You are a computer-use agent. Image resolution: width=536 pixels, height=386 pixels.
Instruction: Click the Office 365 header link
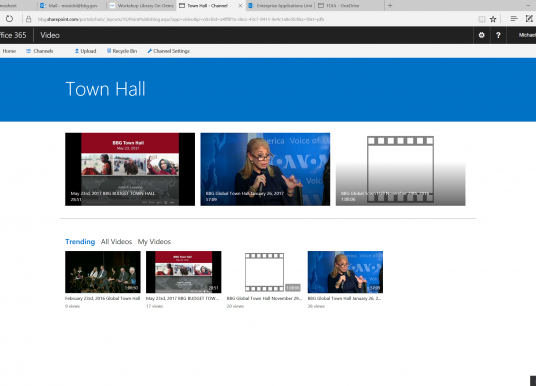pyautogui.click(x=13, y=35)
